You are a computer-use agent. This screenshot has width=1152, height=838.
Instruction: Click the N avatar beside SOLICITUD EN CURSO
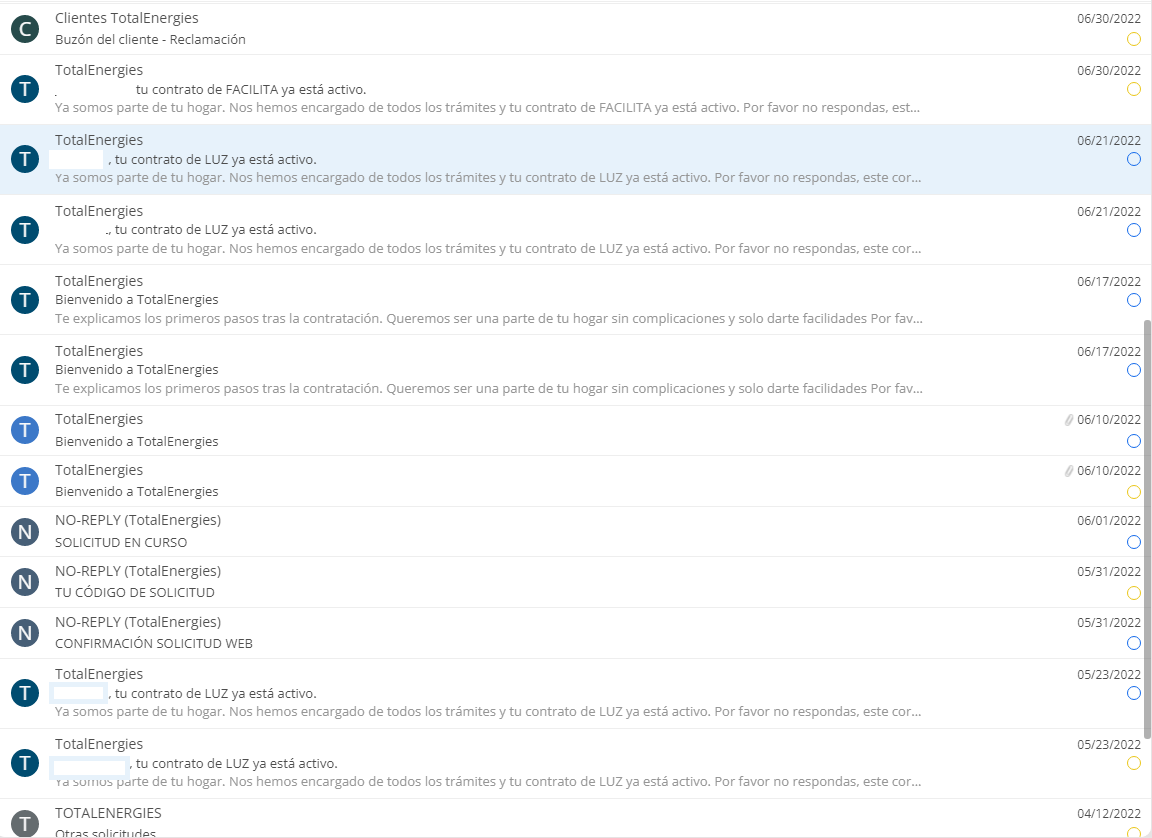point(25,531)
